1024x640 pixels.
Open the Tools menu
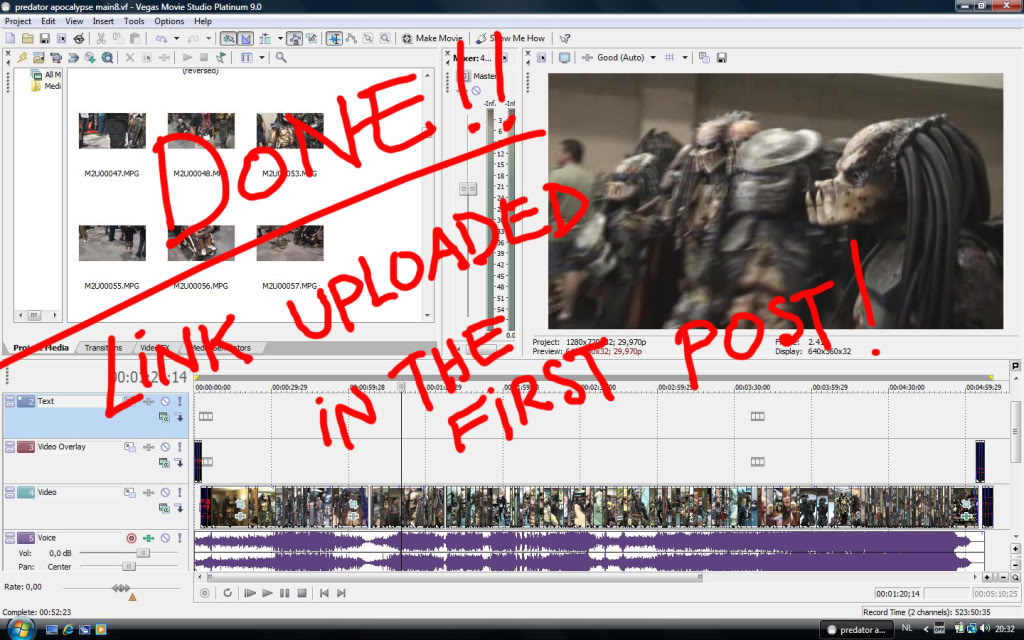point(134,21)
